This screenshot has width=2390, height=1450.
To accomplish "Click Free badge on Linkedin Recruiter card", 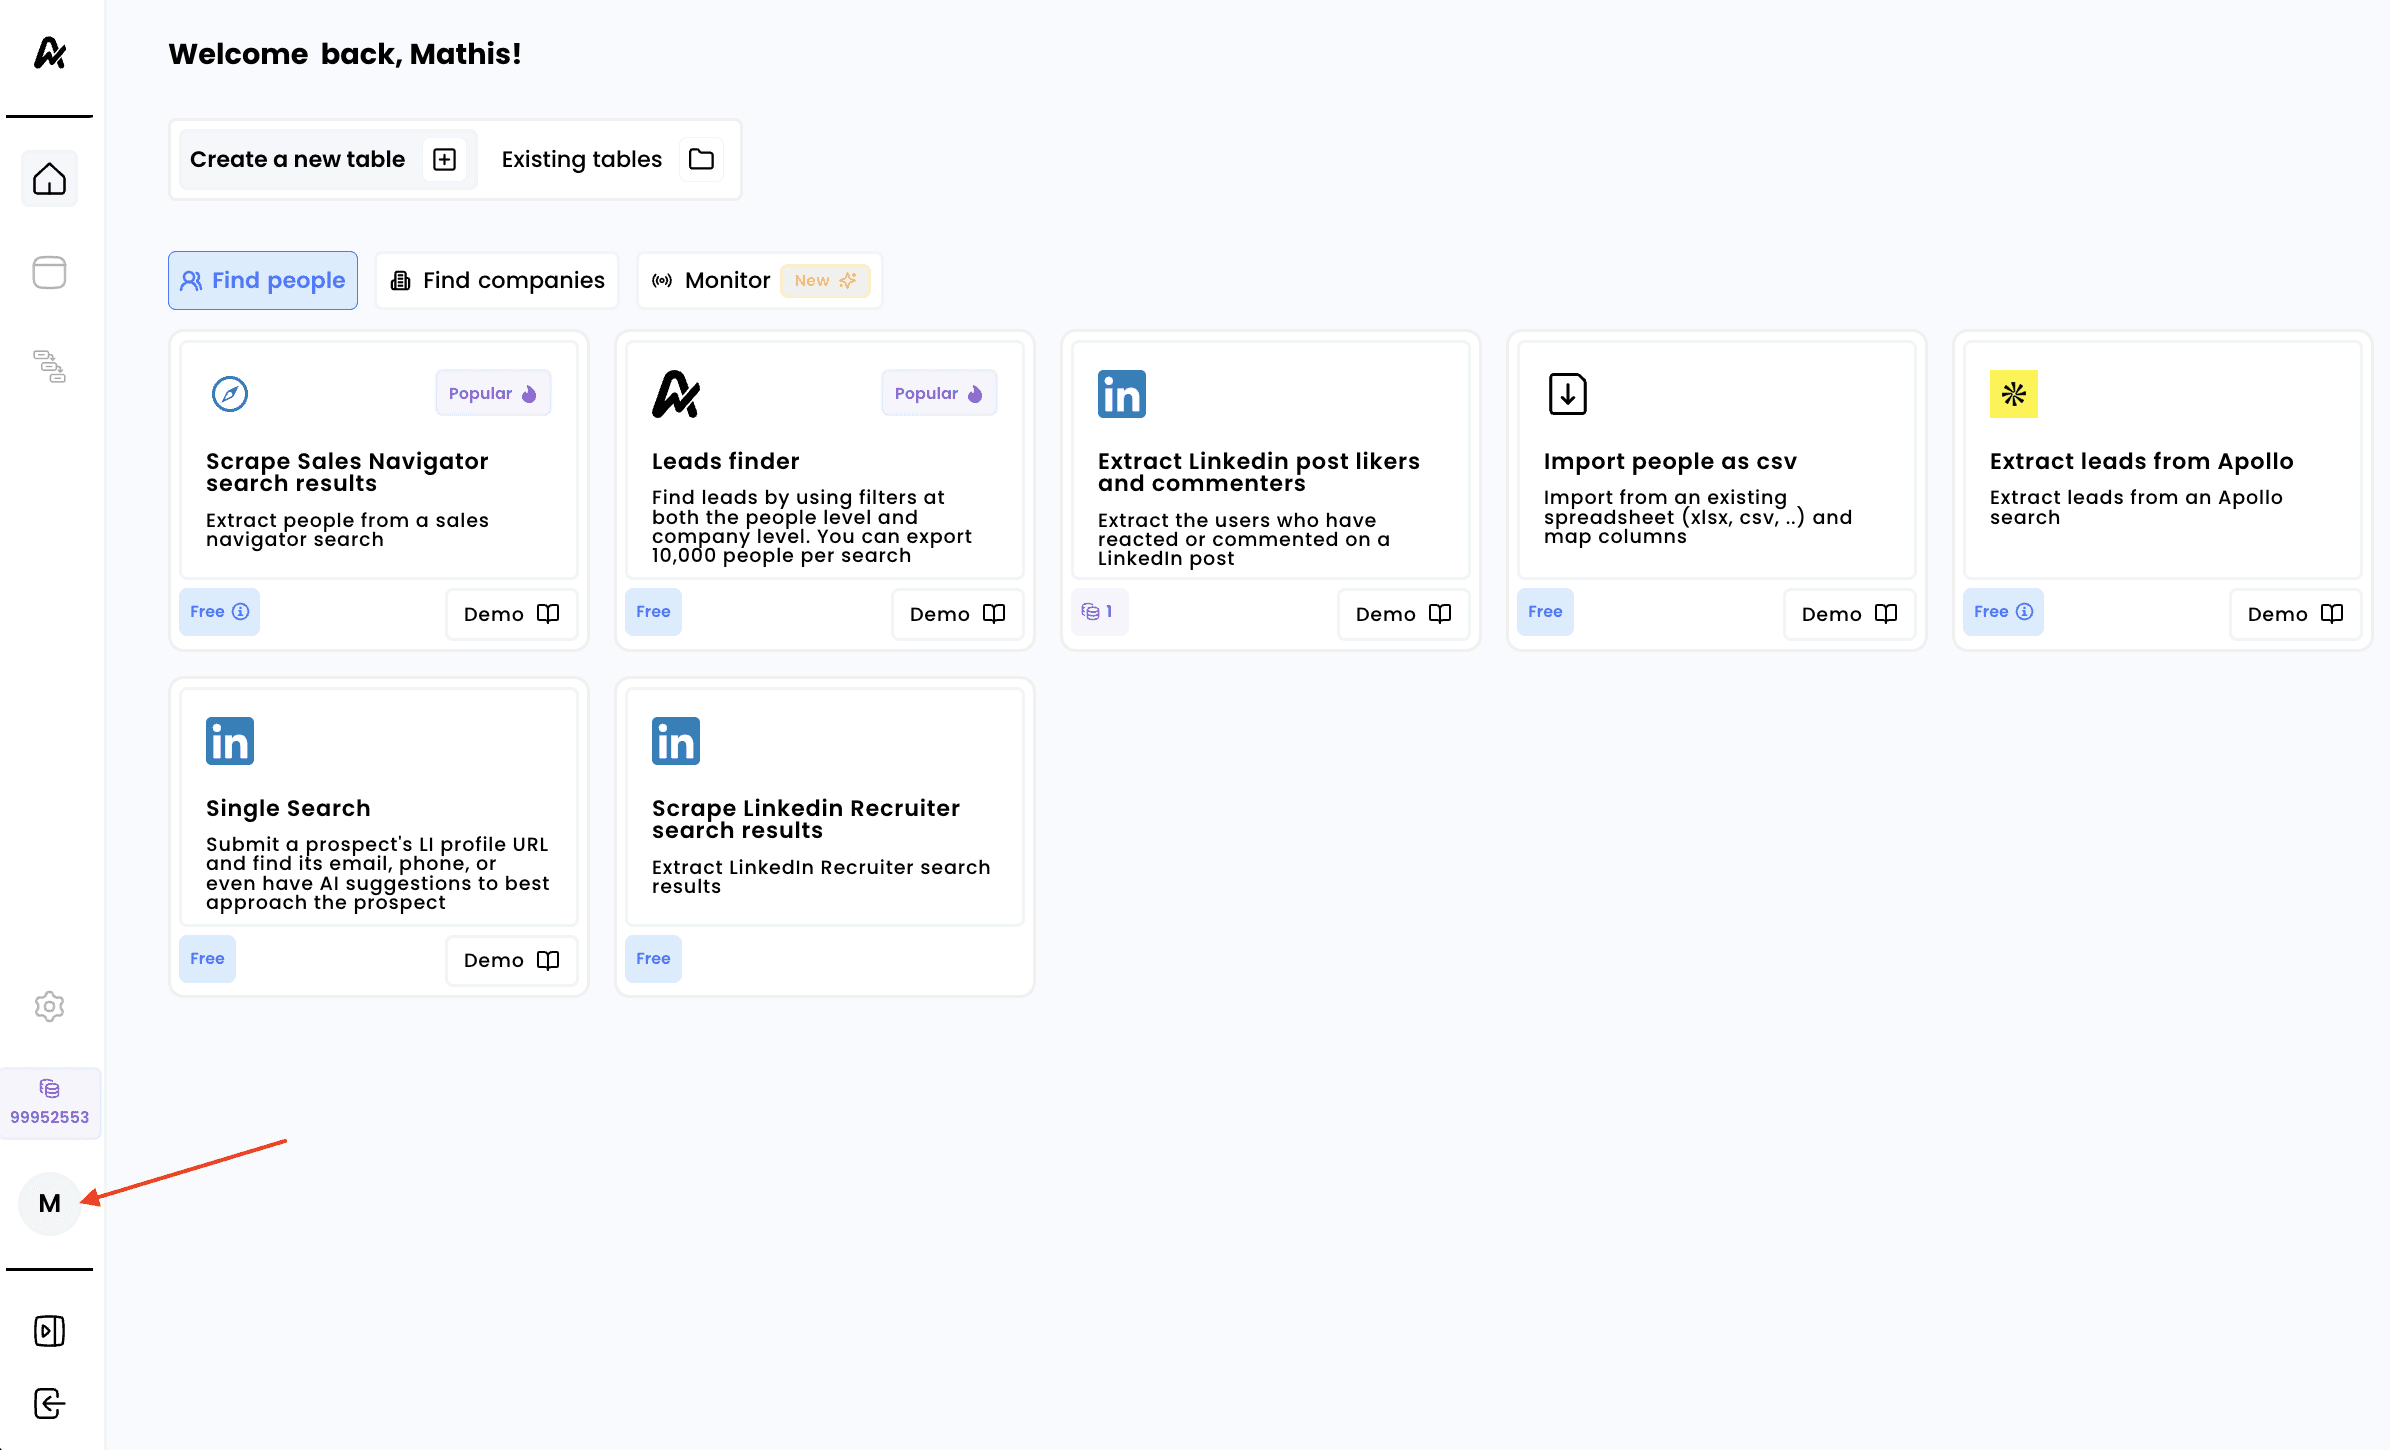I will coord(653,959).
